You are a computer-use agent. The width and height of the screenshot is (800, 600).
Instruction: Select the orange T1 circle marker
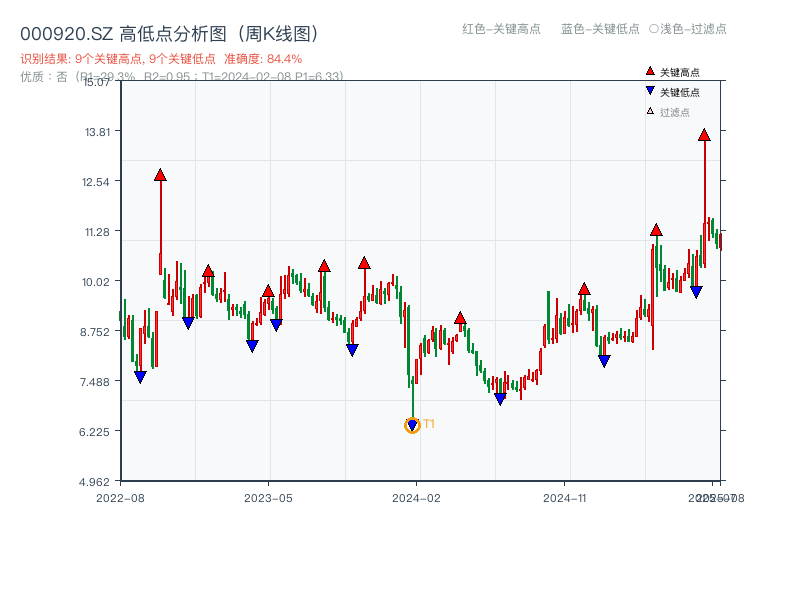(x=412, y=426)
